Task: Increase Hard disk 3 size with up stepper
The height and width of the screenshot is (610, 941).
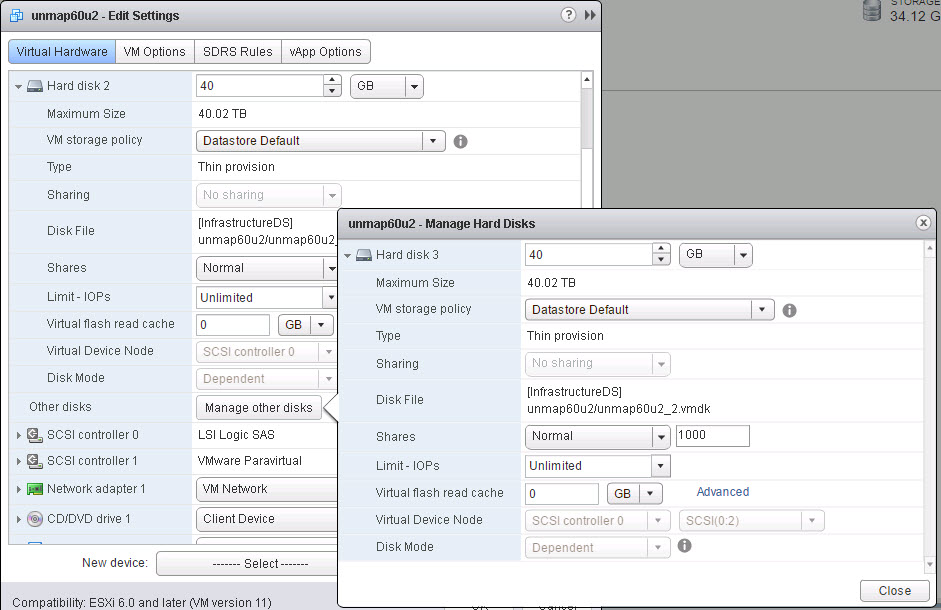Action: [x=661, y=249]
